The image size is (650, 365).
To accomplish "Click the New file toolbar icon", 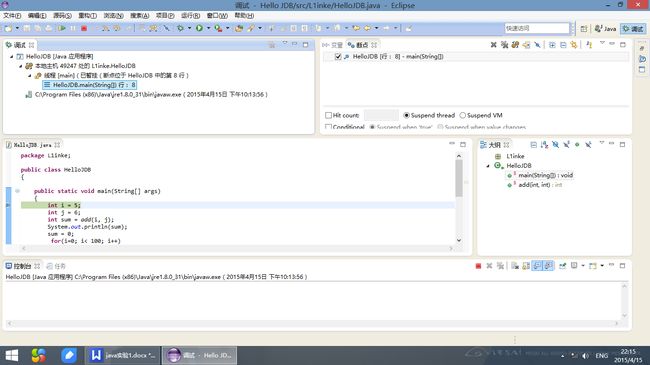I will 8,28.
